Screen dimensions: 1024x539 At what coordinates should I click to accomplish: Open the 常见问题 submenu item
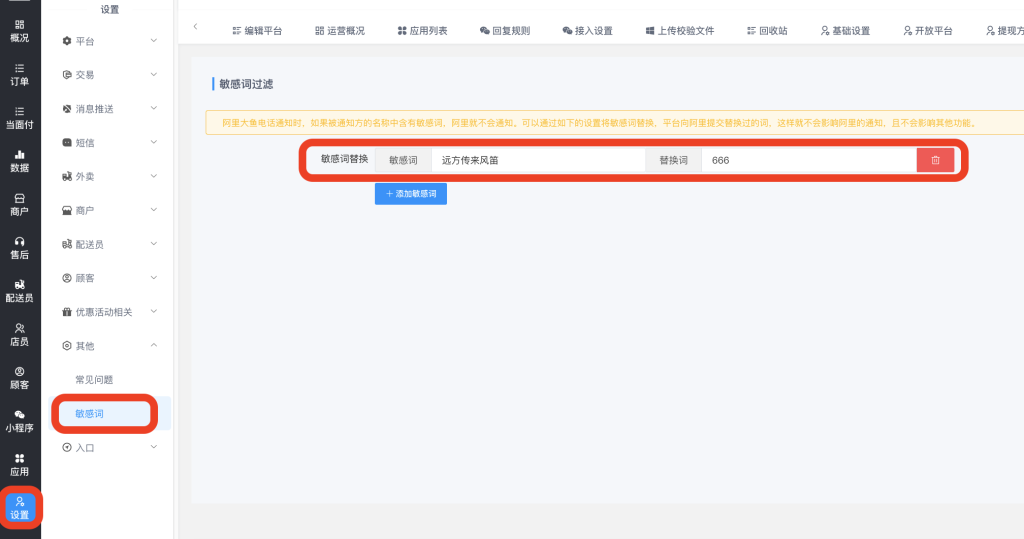tap(95, 380)
